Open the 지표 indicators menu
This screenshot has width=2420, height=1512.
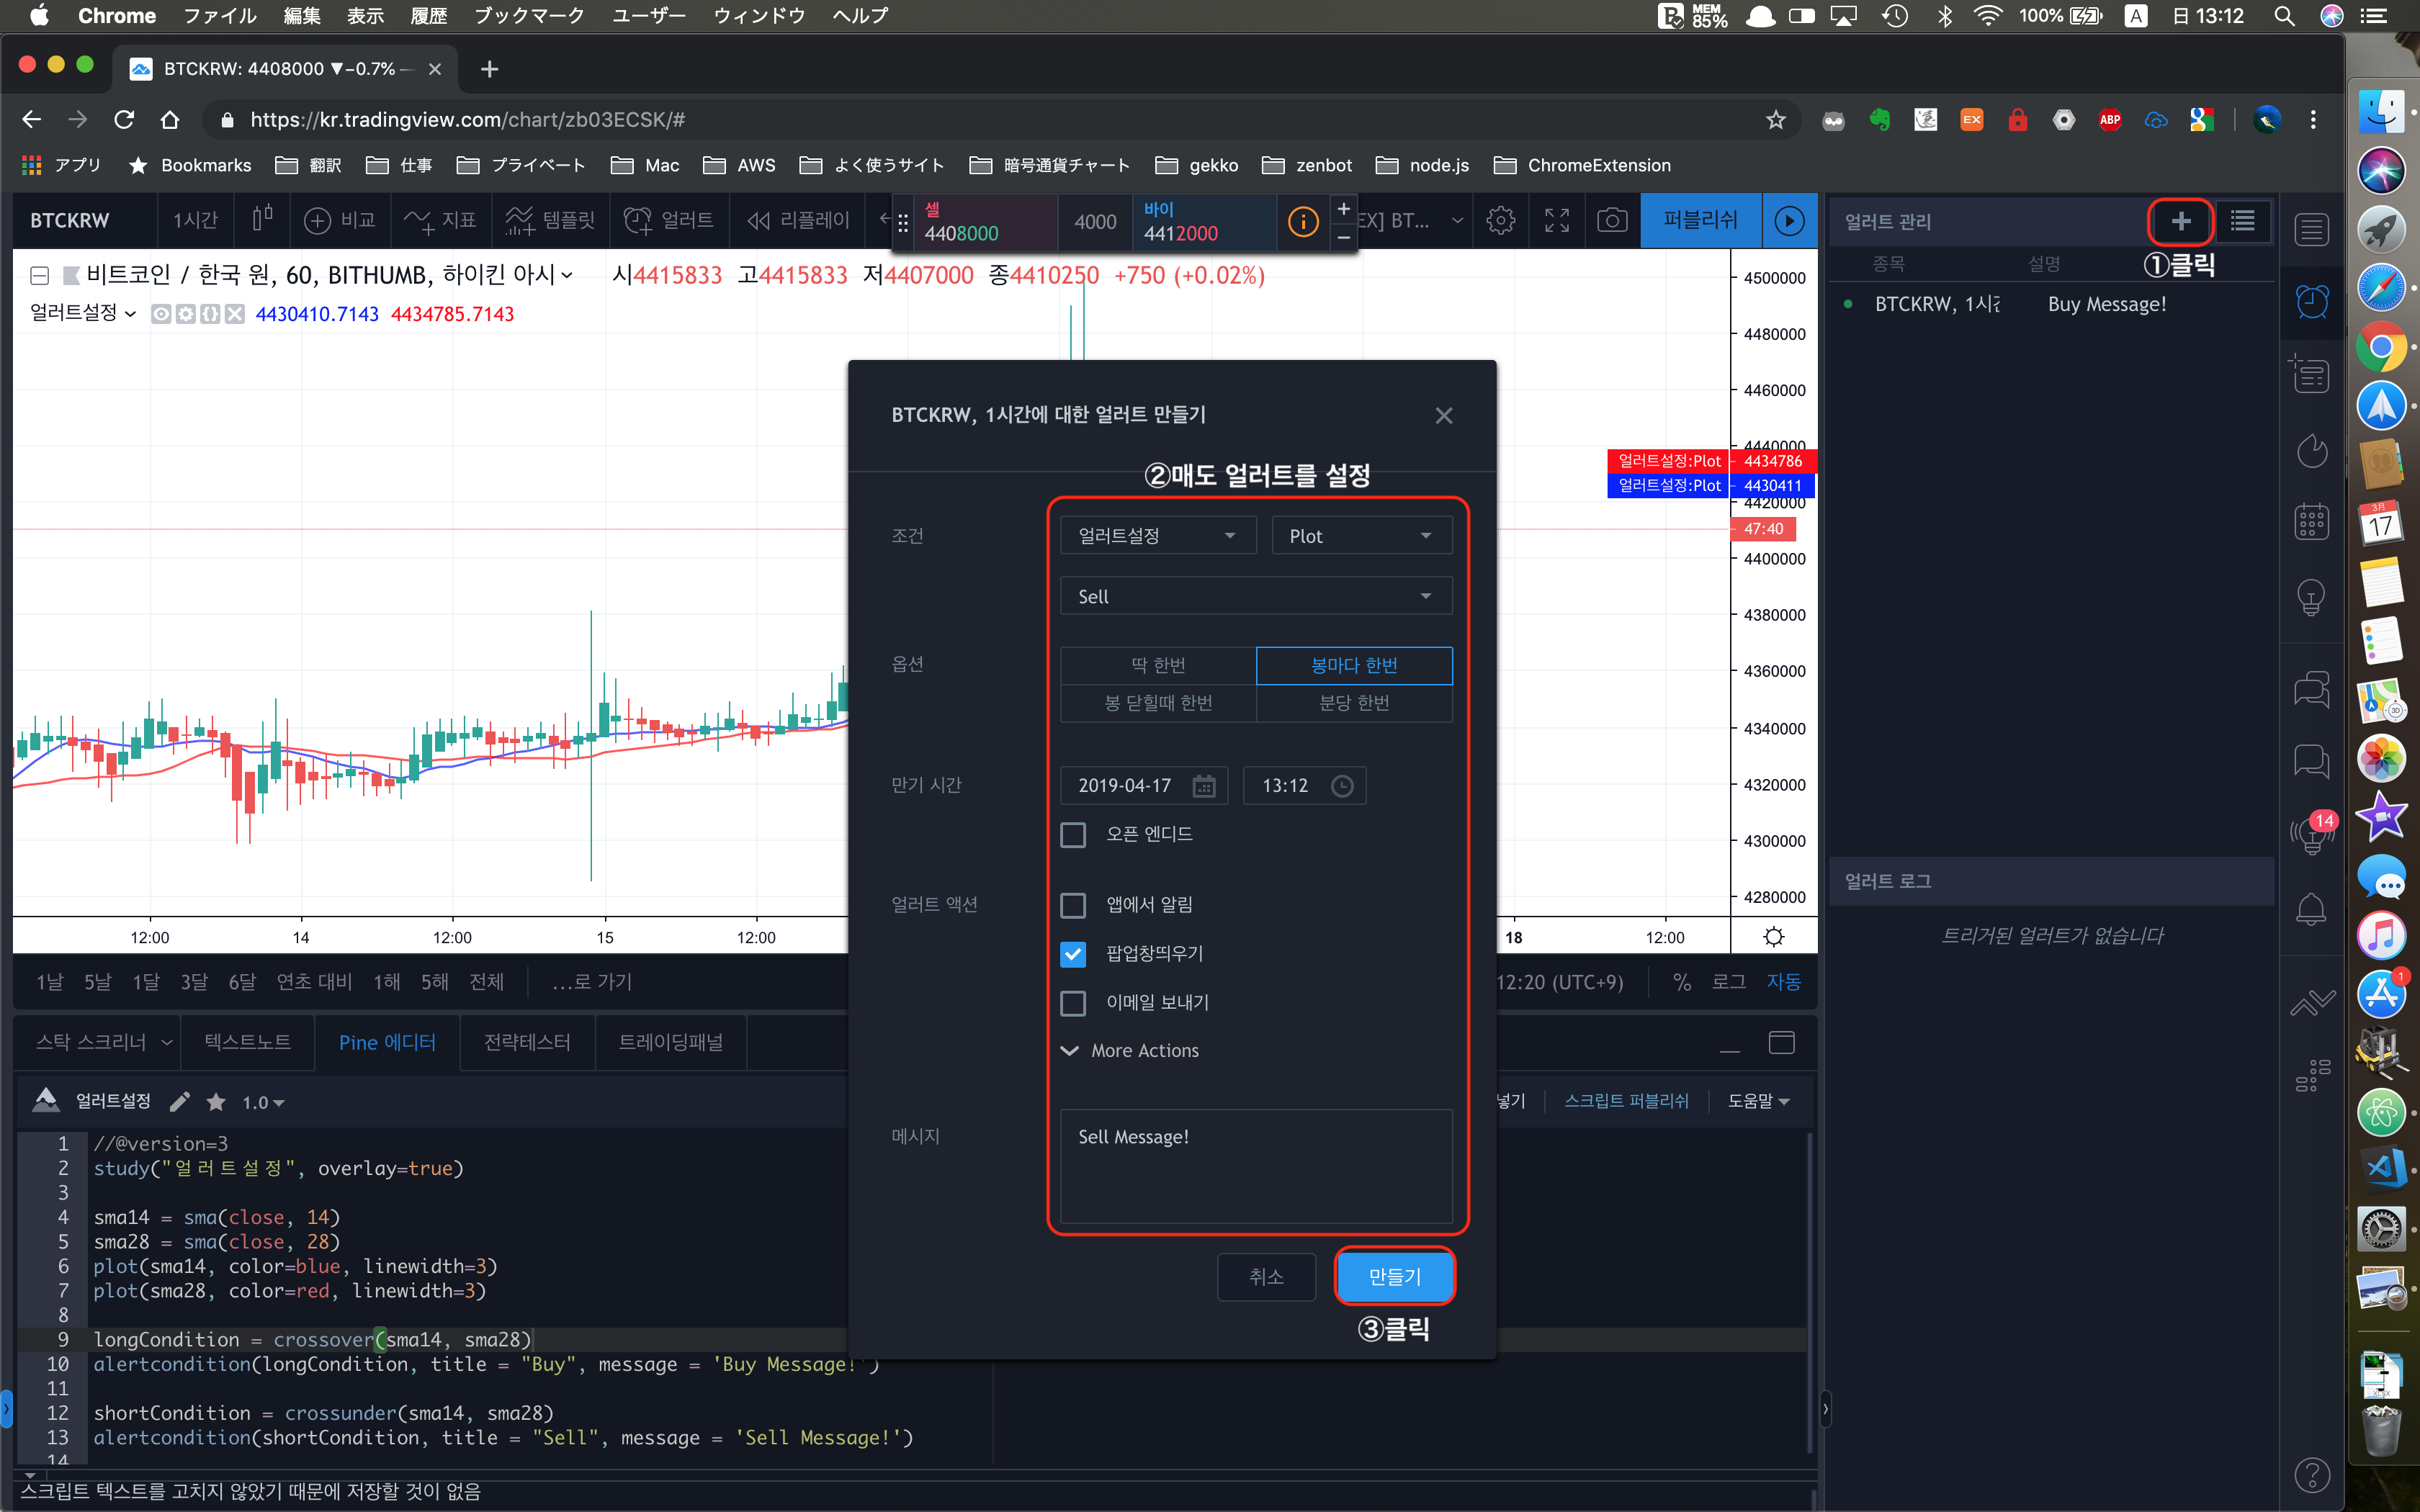coord(441,220)
